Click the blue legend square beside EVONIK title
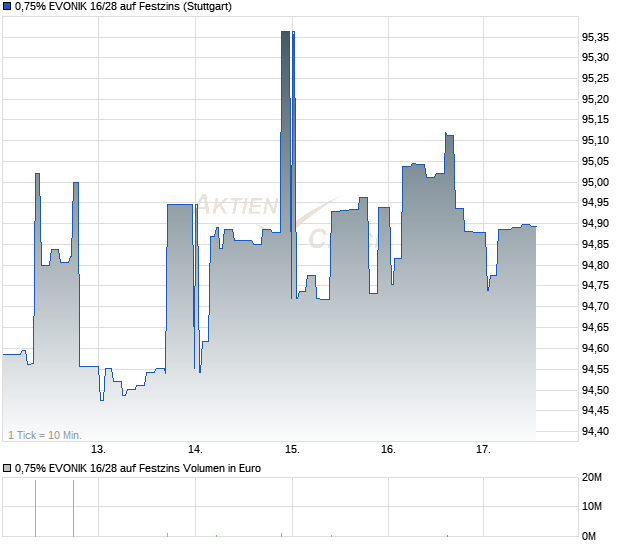 (7, 6)
